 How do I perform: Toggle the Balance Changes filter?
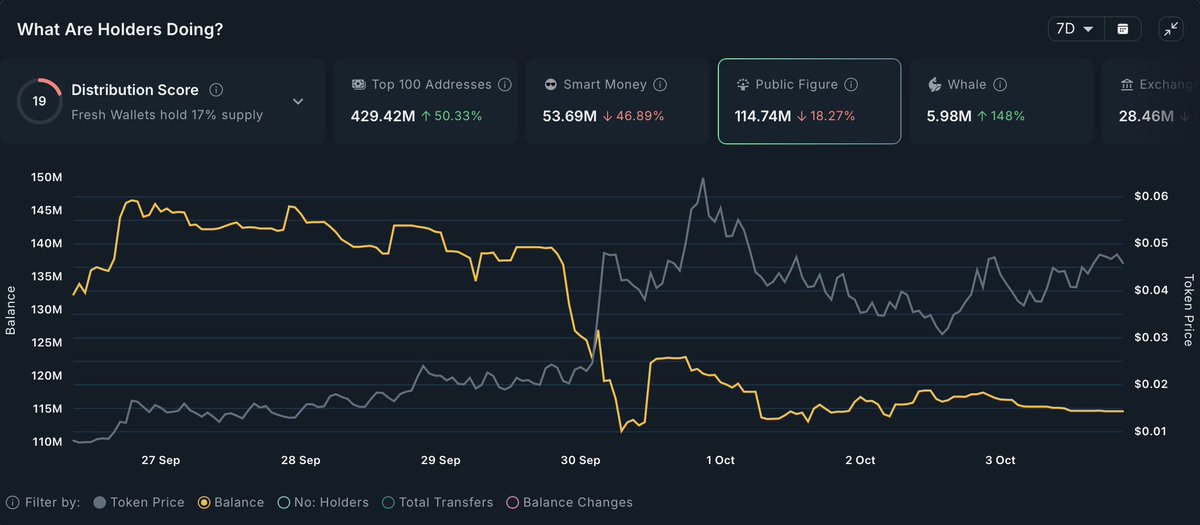point(569,502)
